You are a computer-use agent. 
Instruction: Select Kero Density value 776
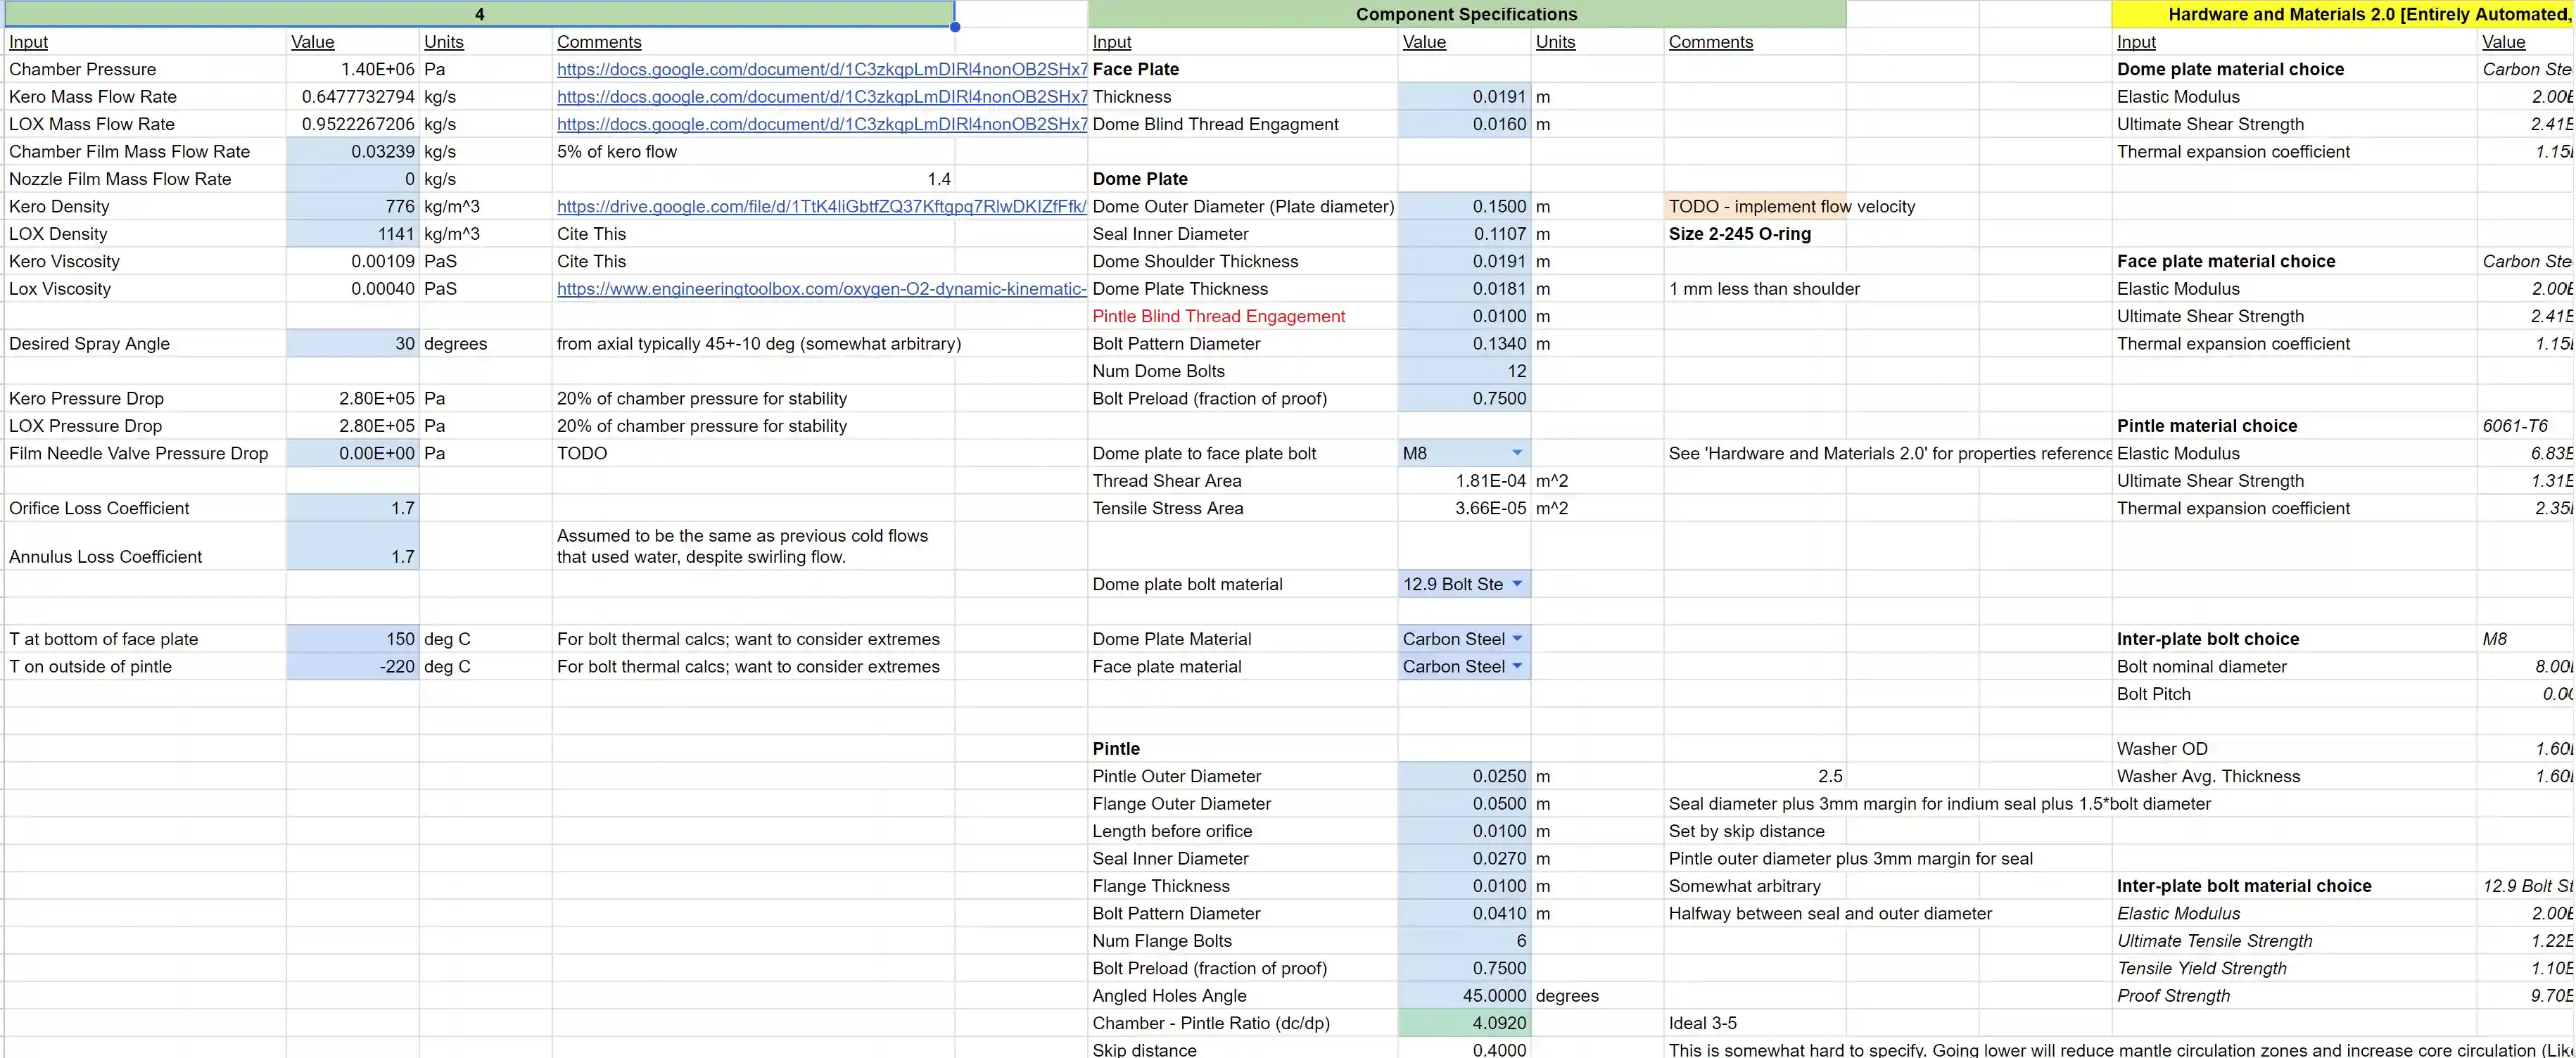coord(353,206)
